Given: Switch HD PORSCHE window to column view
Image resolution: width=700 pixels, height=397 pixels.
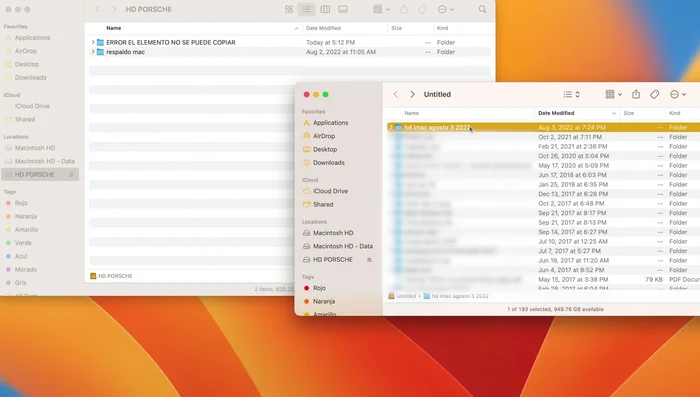Looking at the screenshot, I should [x=325, y=9].
